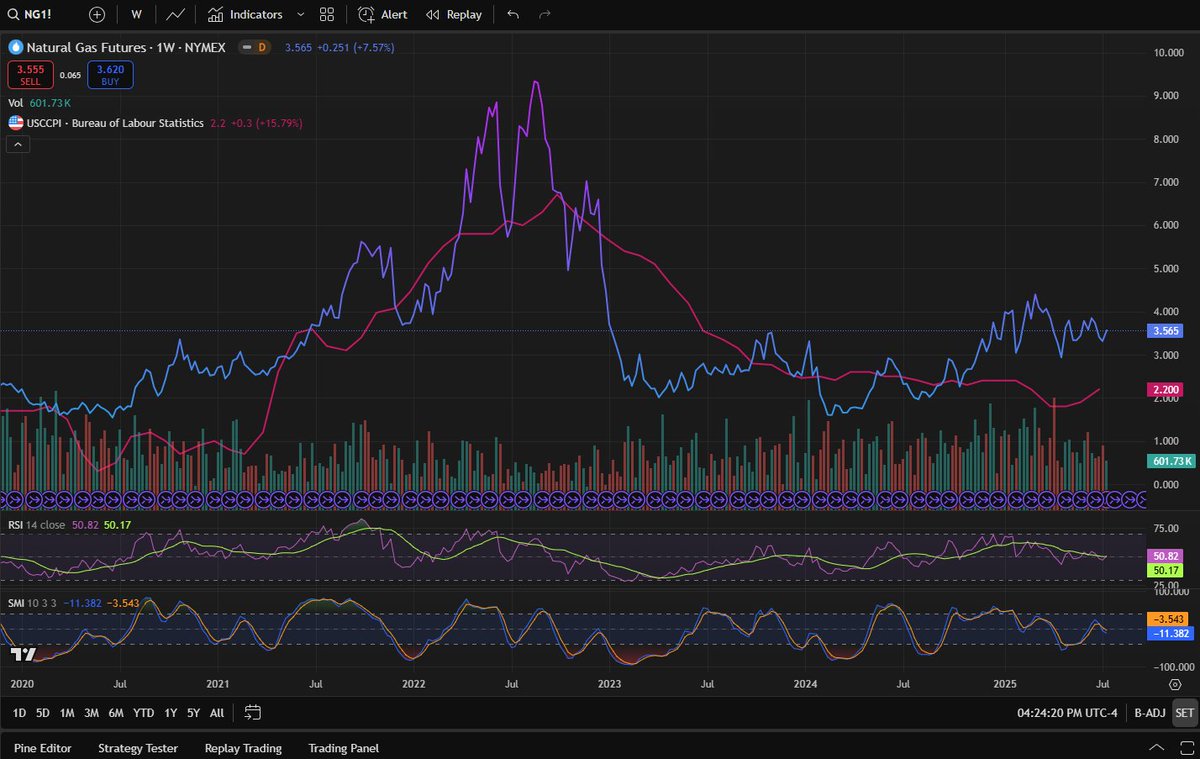1200x759 pixels.
Task: Click the 10.000 price scale value
Action: click(x=1169, y=52)
